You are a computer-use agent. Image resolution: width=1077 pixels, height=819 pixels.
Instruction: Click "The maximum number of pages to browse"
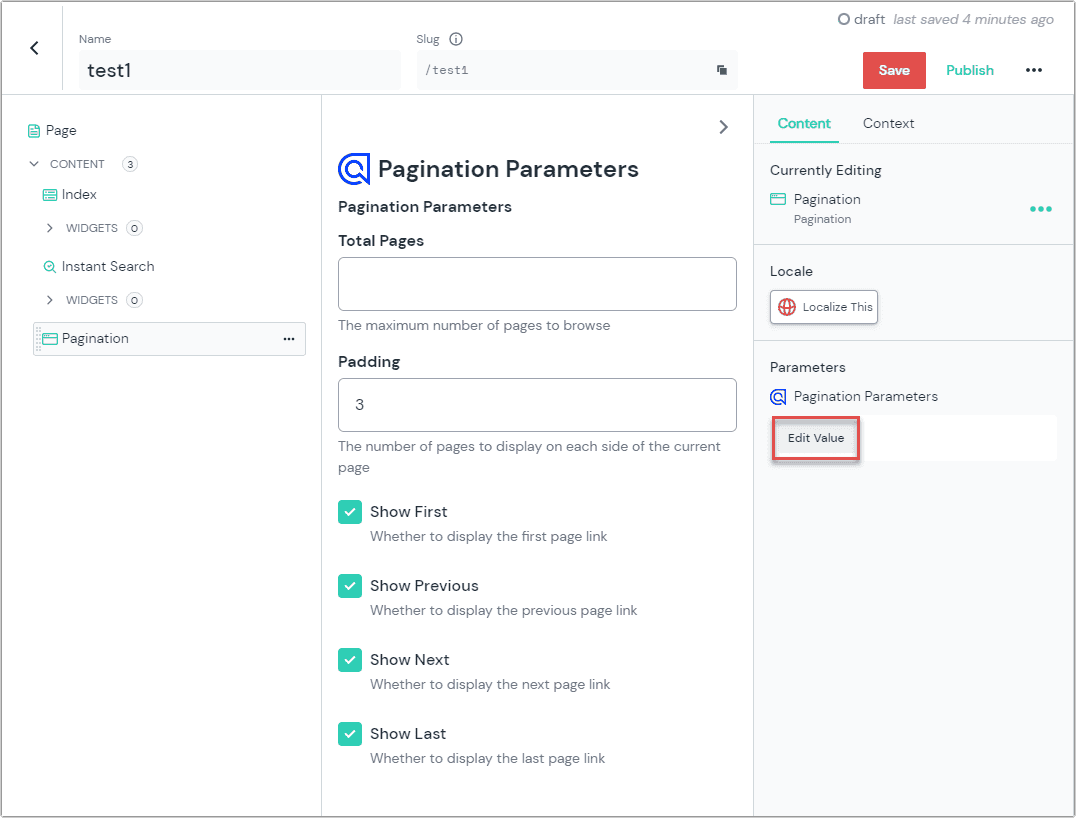(474, 326)
